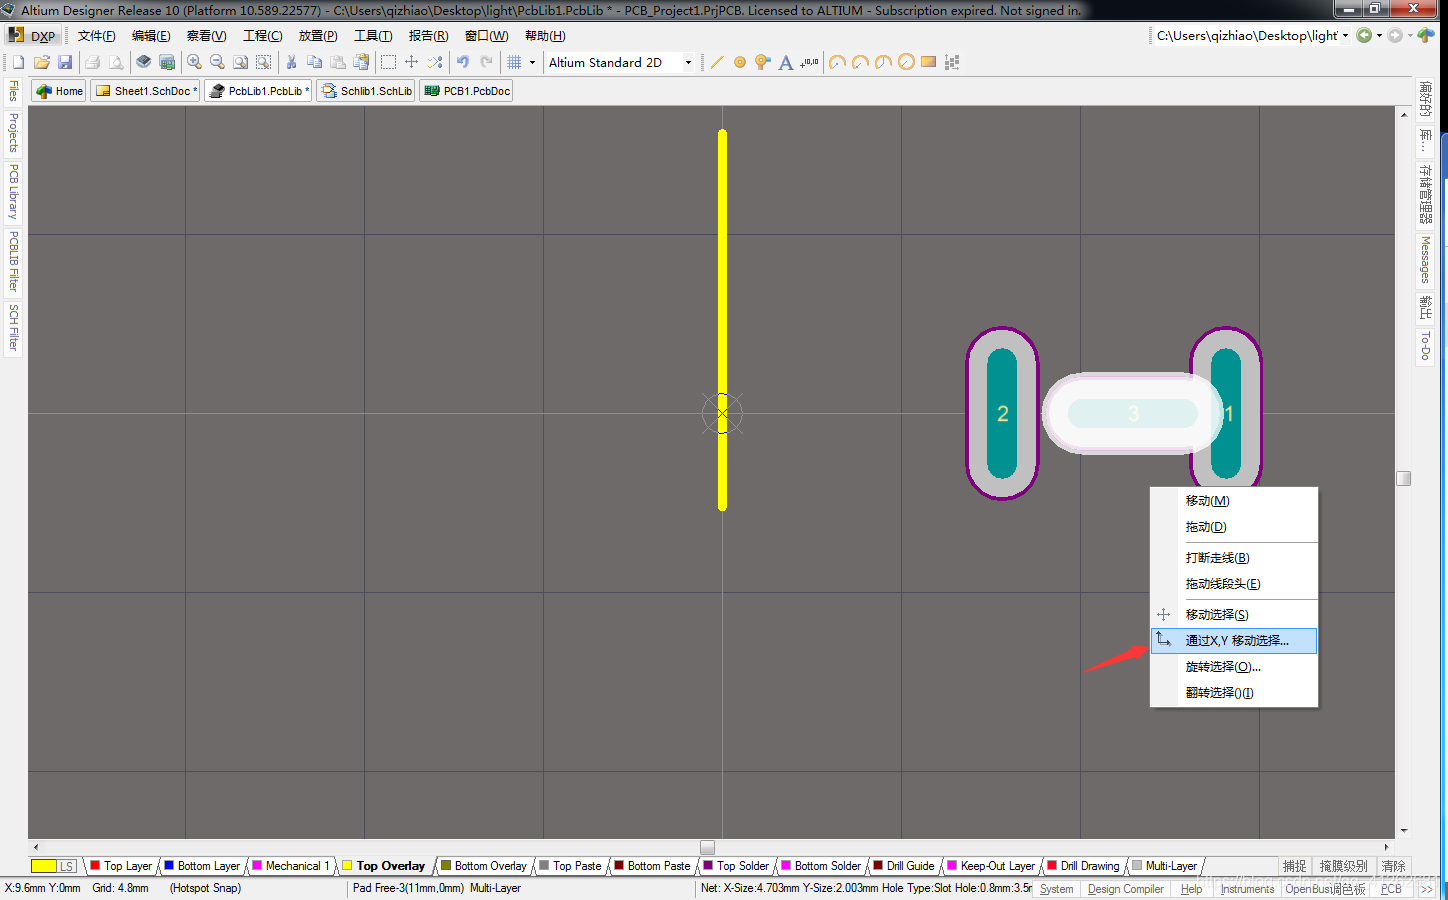Choose 拖动(D) from the context menu
The width and height of the screenshot is (1448, 900).
point(1234,527)
